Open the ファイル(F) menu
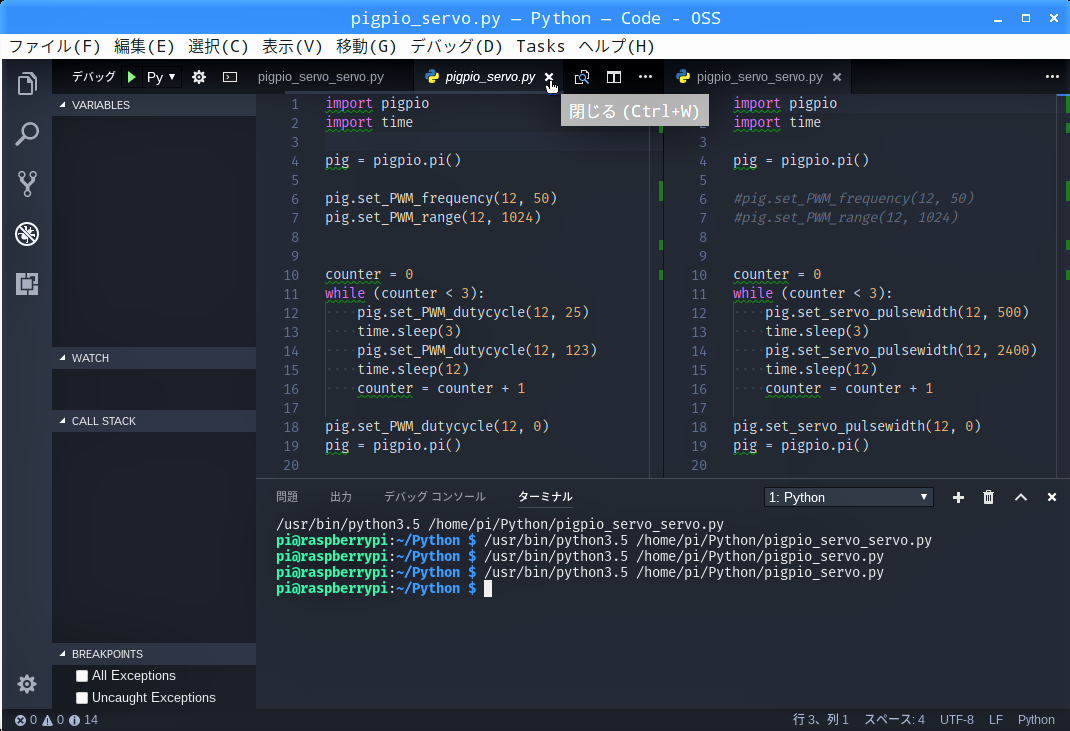Viewport: 1070px width, 731px height. click(55, 46)
